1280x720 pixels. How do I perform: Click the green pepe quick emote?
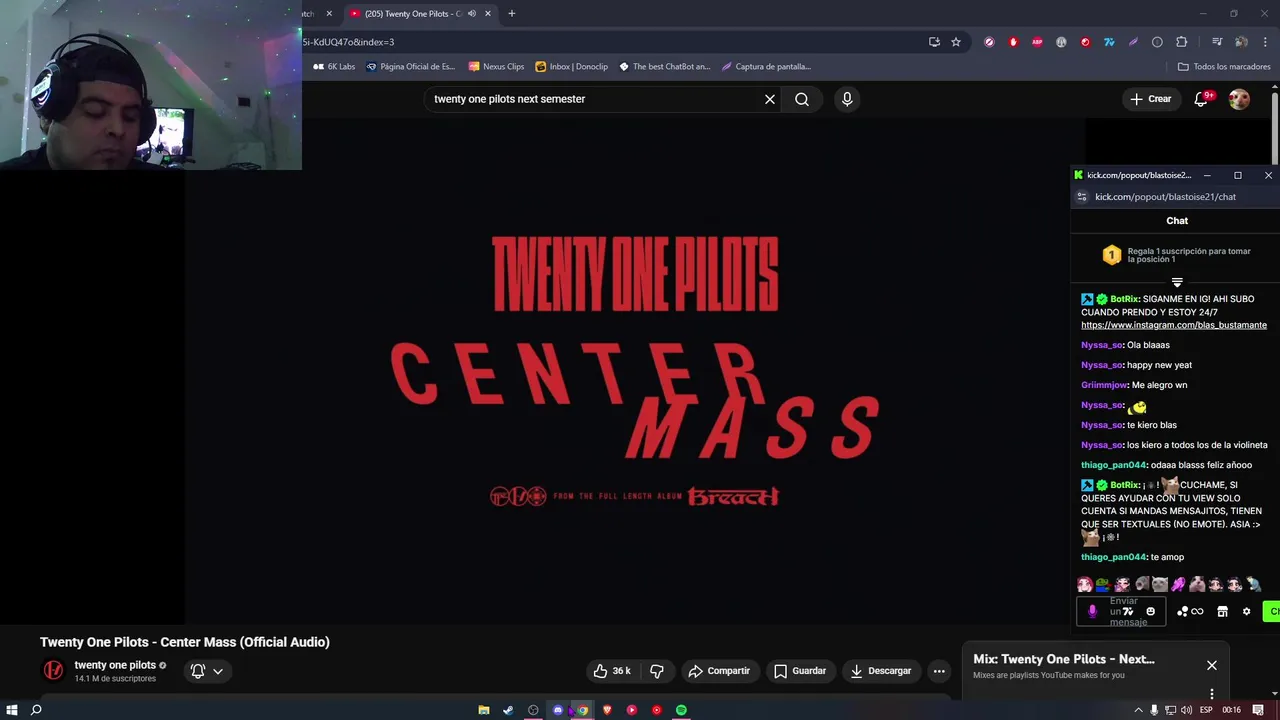1102,585
